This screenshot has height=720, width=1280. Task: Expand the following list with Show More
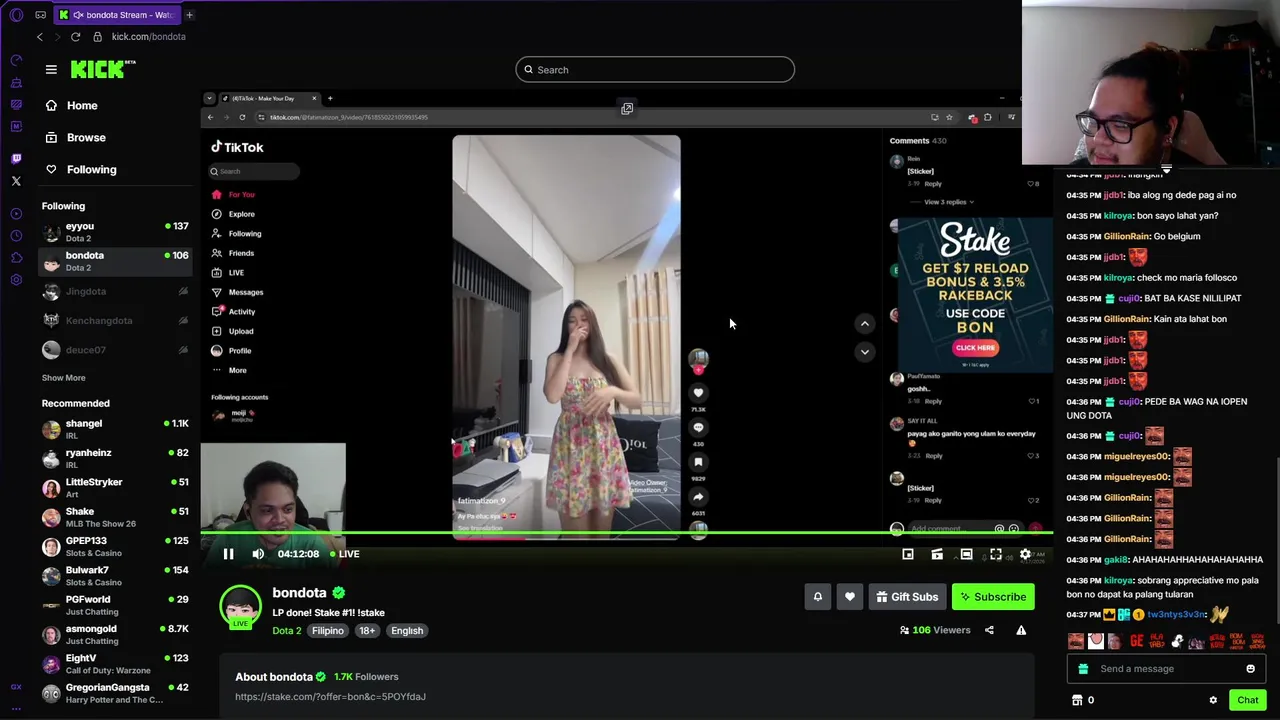coord(63,378)
